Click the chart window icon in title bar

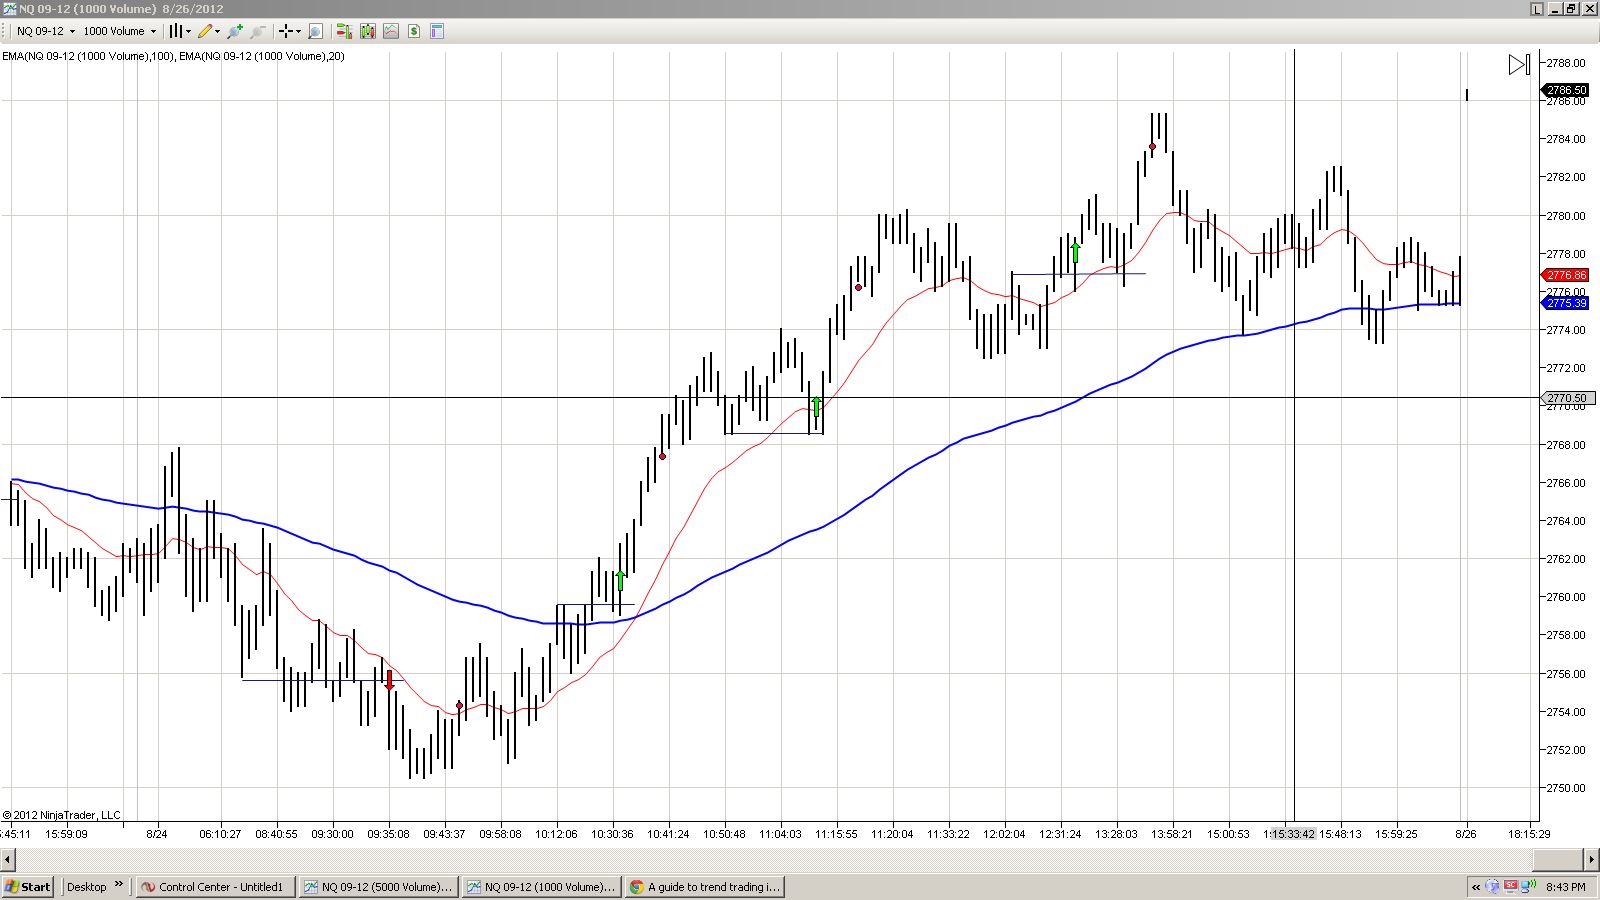tap(10, 9)
